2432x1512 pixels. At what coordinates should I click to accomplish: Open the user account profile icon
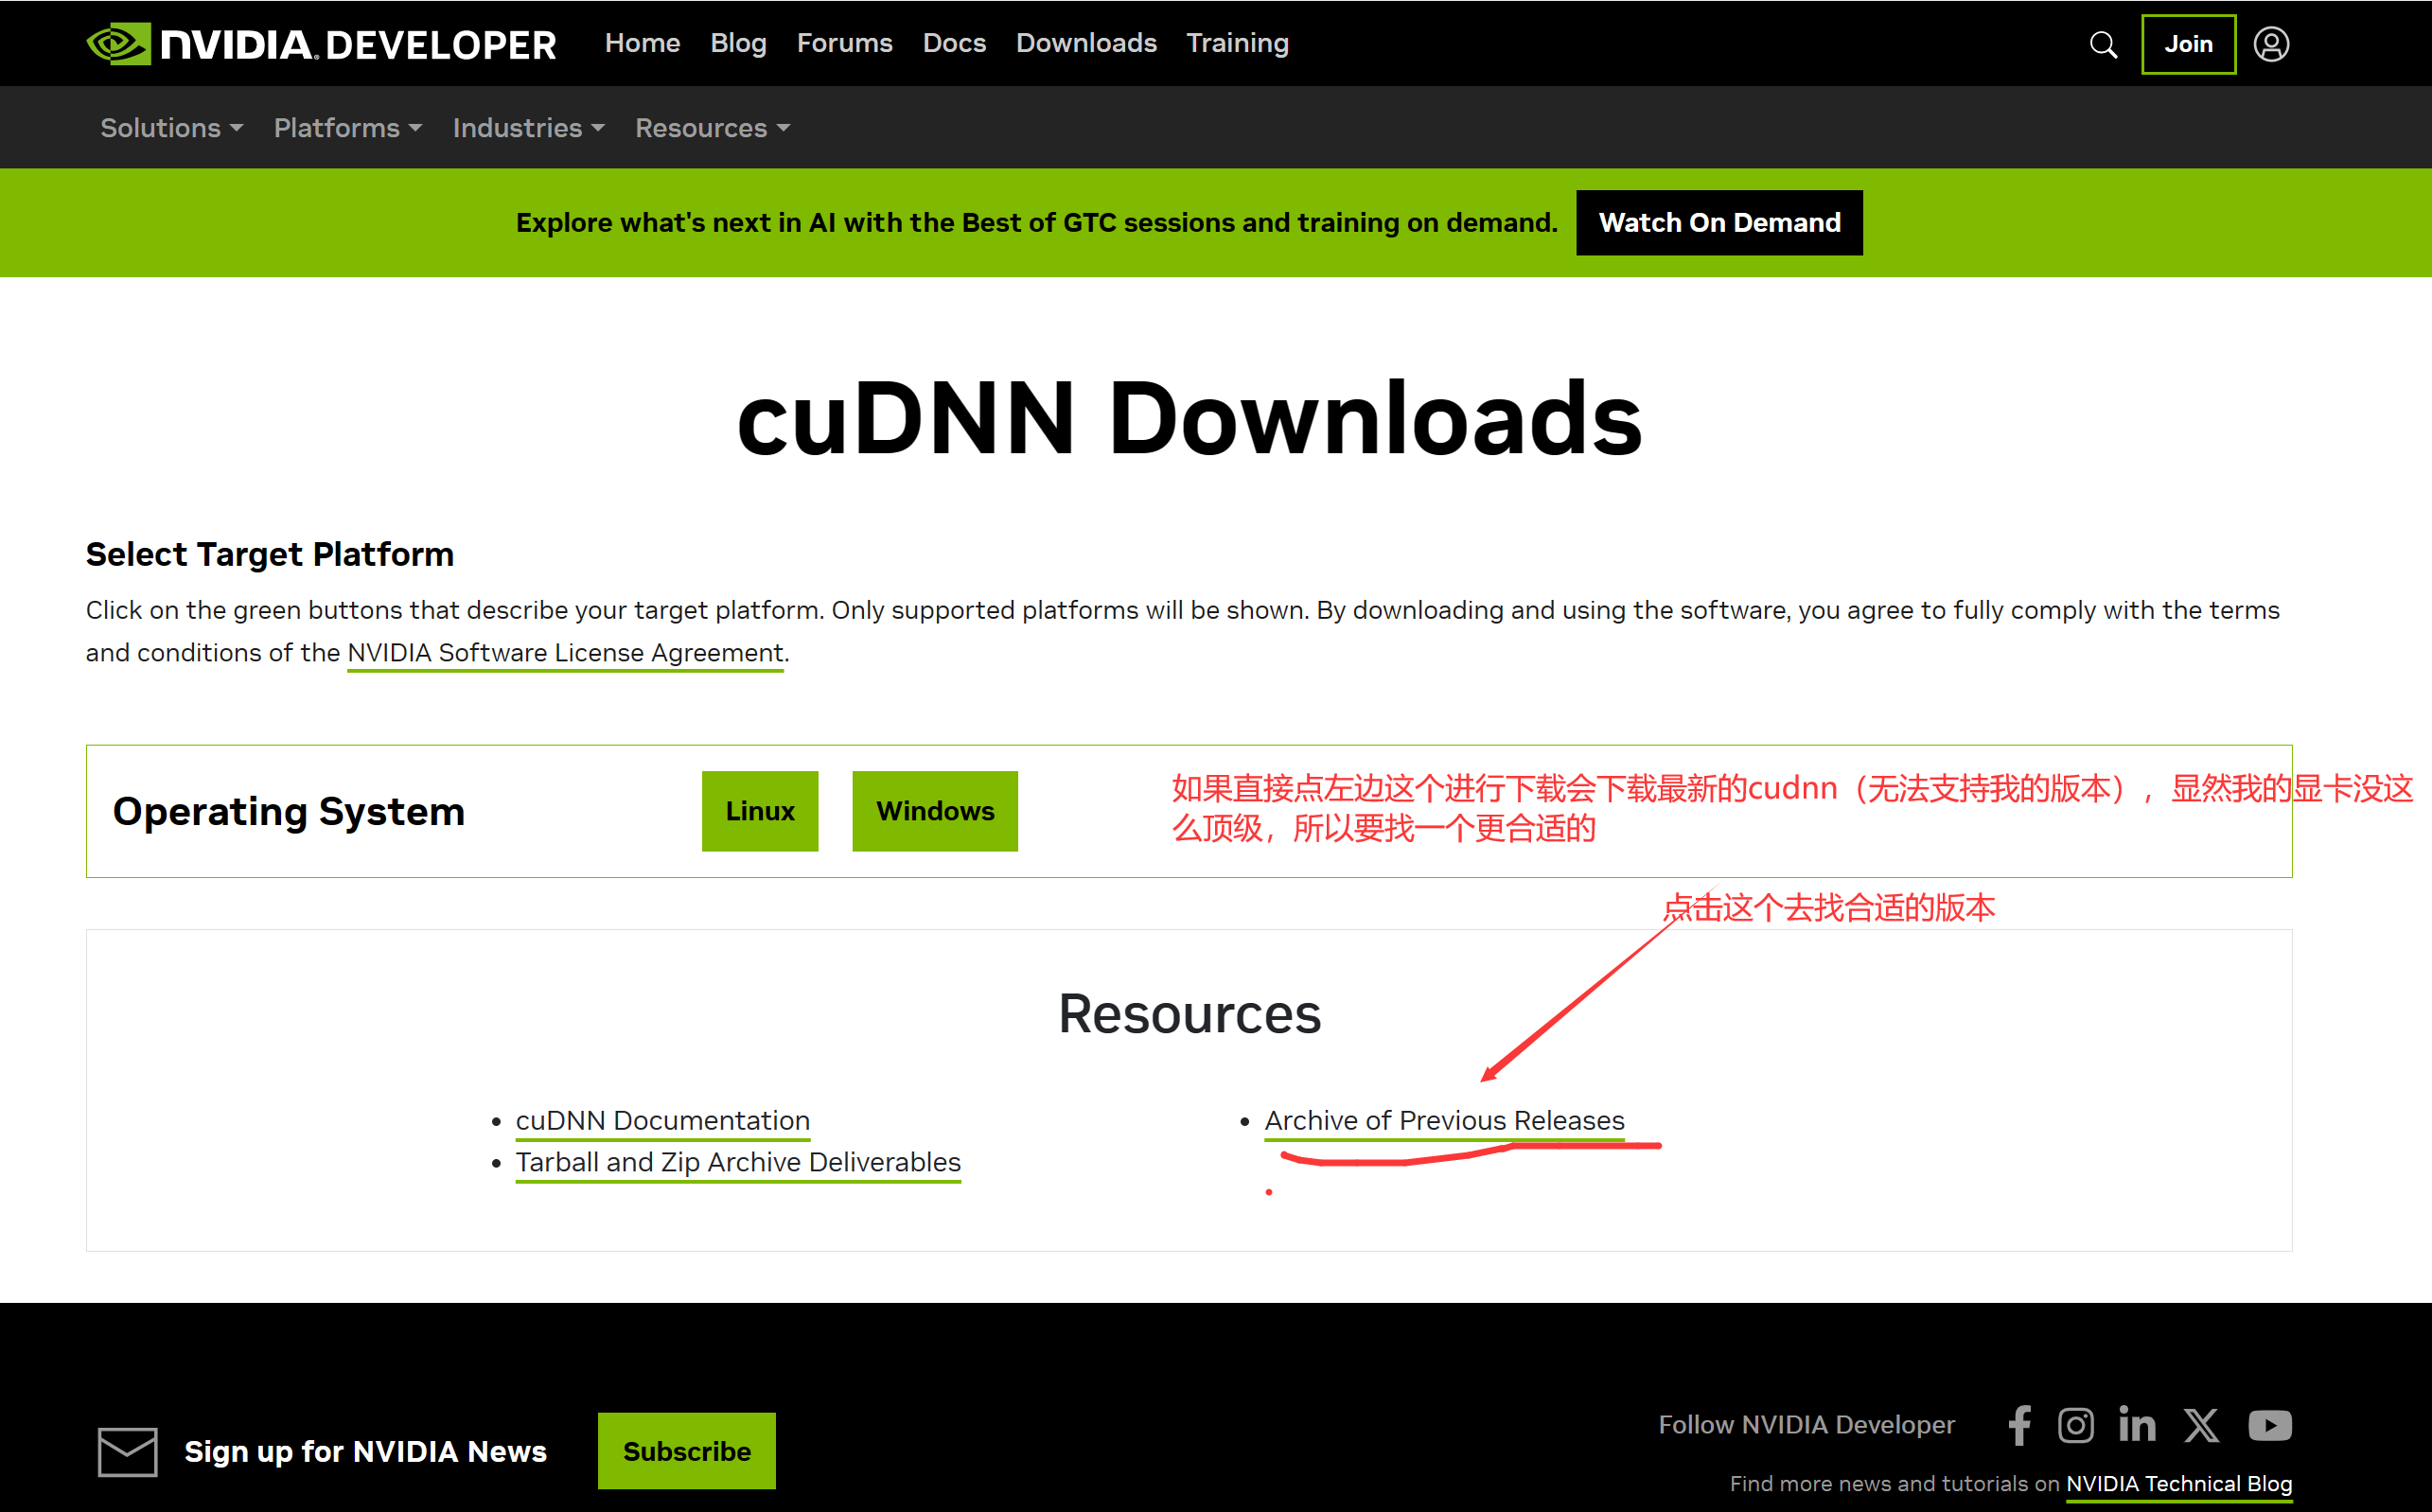pos(2271,44)
